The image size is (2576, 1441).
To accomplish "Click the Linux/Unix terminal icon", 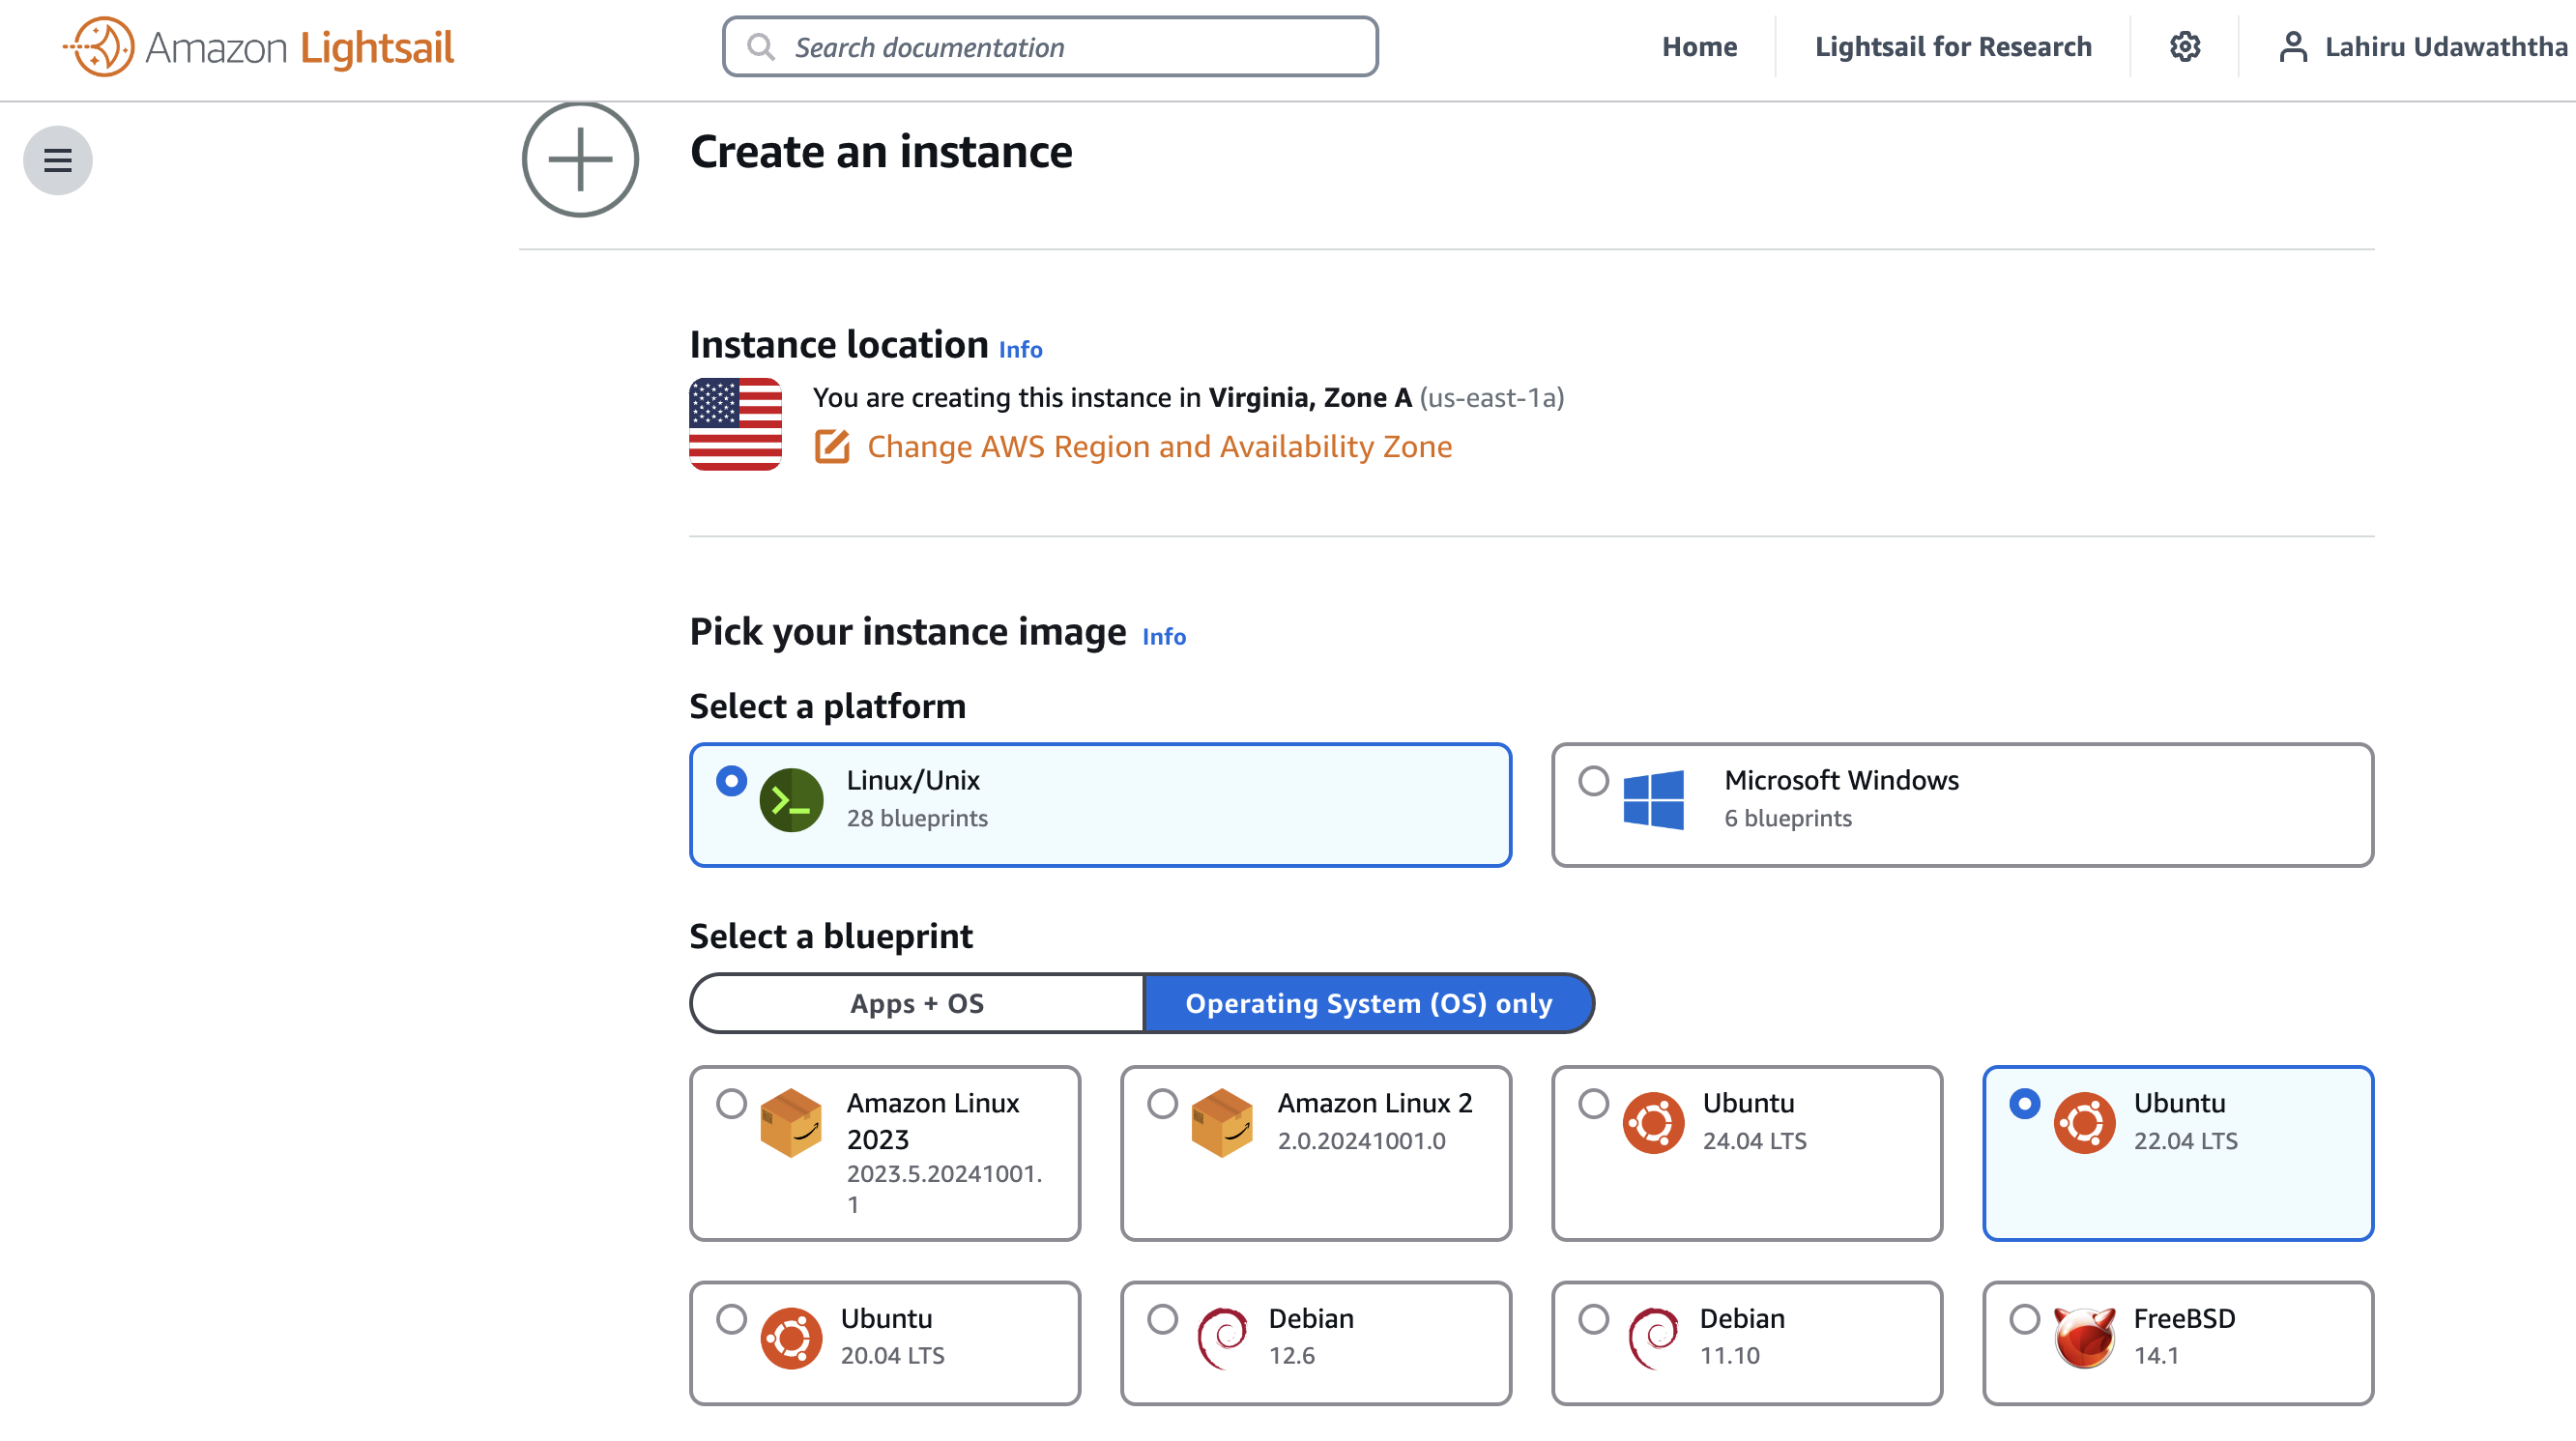I will click(792, 797).
